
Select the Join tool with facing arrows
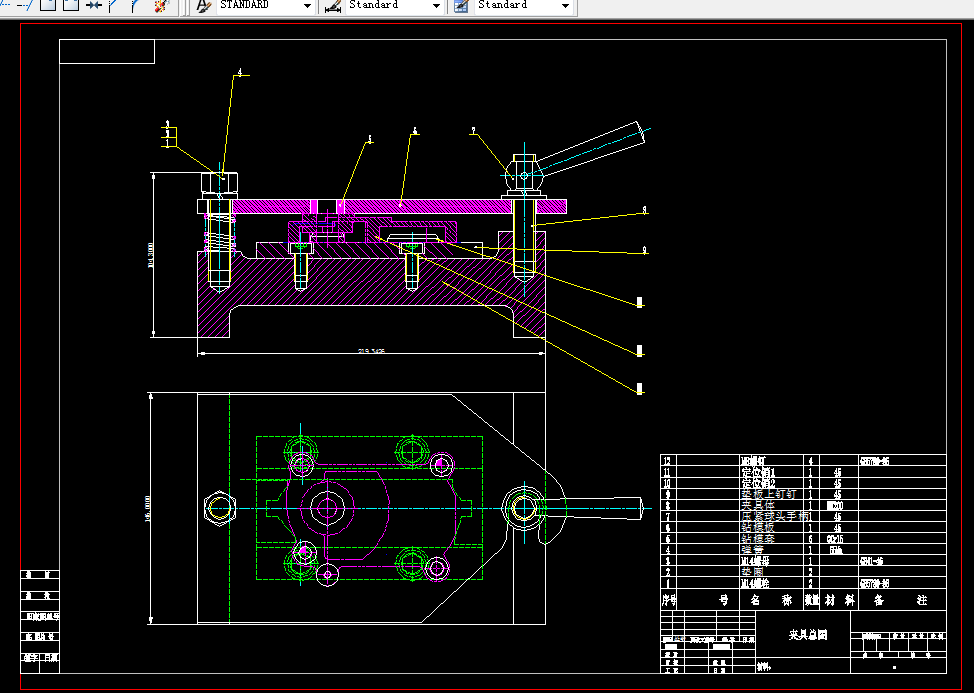click(93, 6)
